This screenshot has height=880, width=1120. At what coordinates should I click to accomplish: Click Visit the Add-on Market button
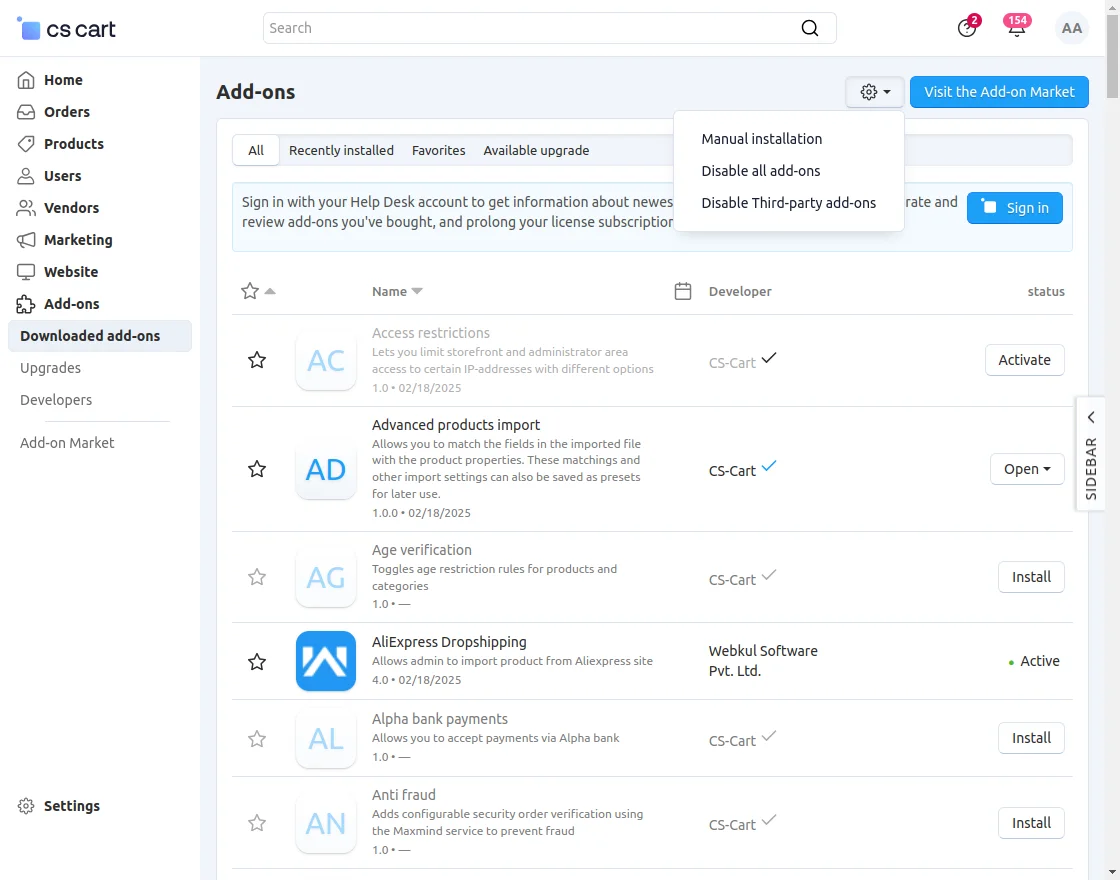point(999,92)
